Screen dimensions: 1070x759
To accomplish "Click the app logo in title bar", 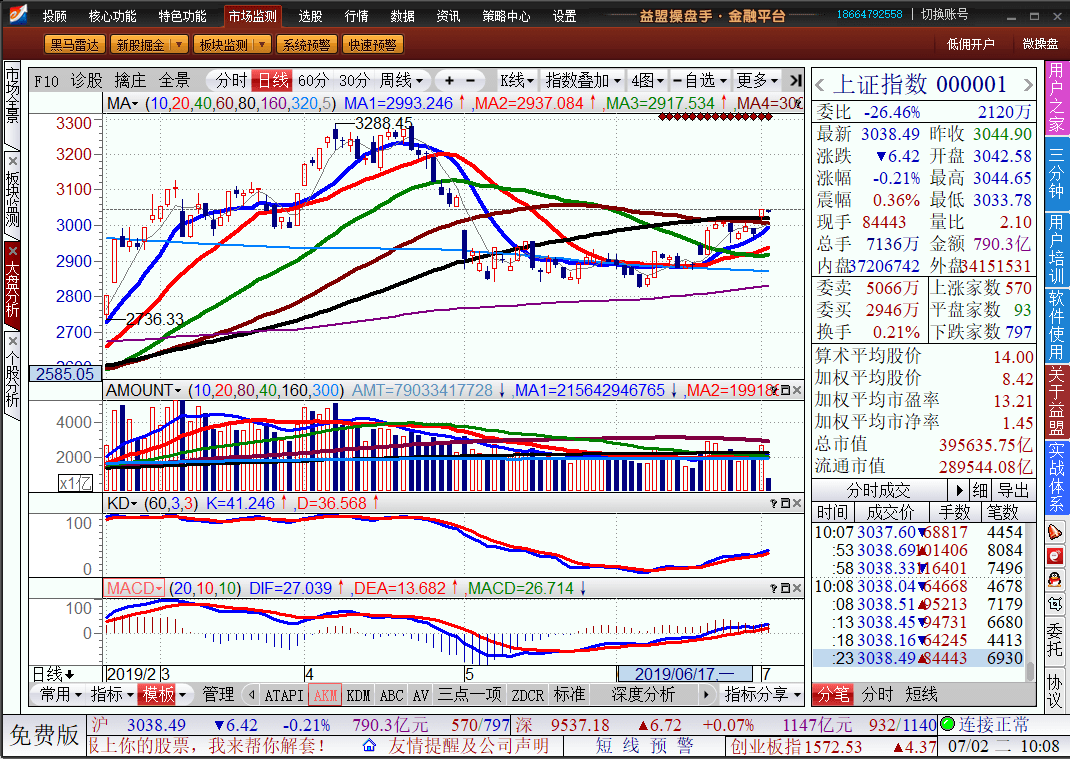I will pos(17,13).
